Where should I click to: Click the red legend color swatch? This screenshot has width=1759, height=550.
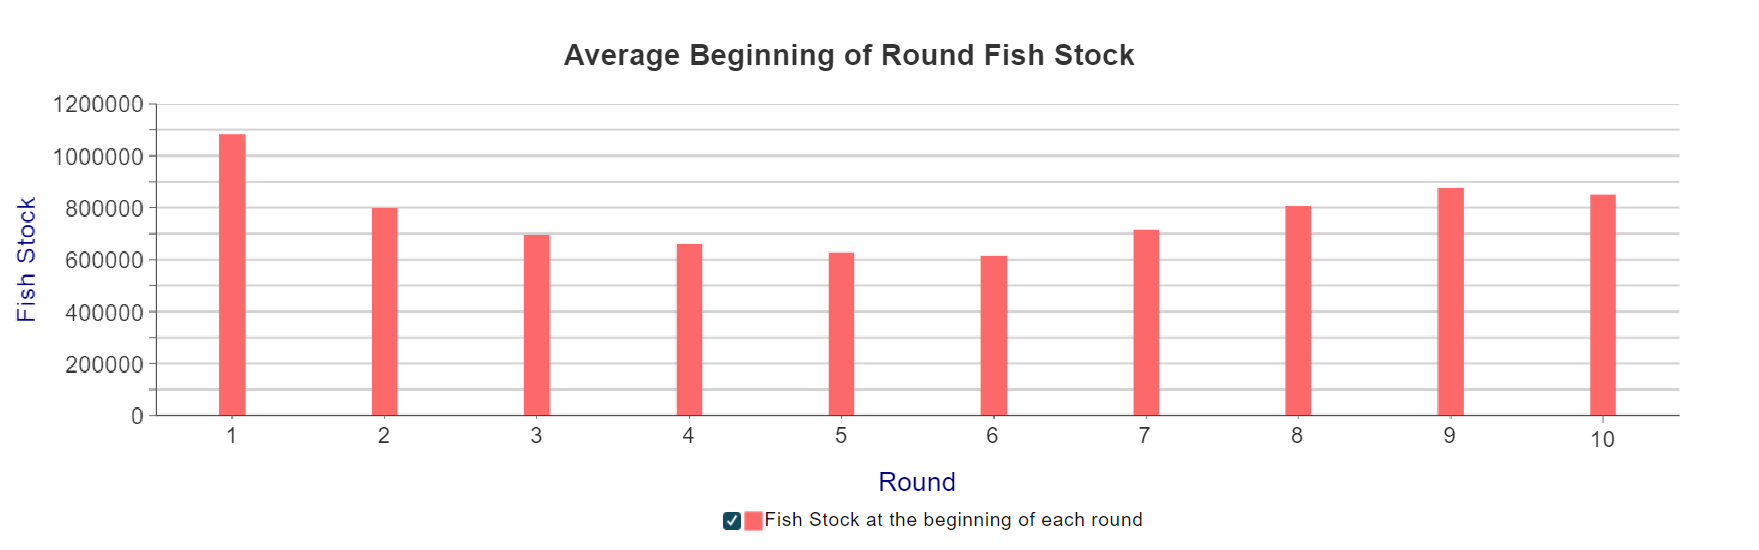(753, 520)
